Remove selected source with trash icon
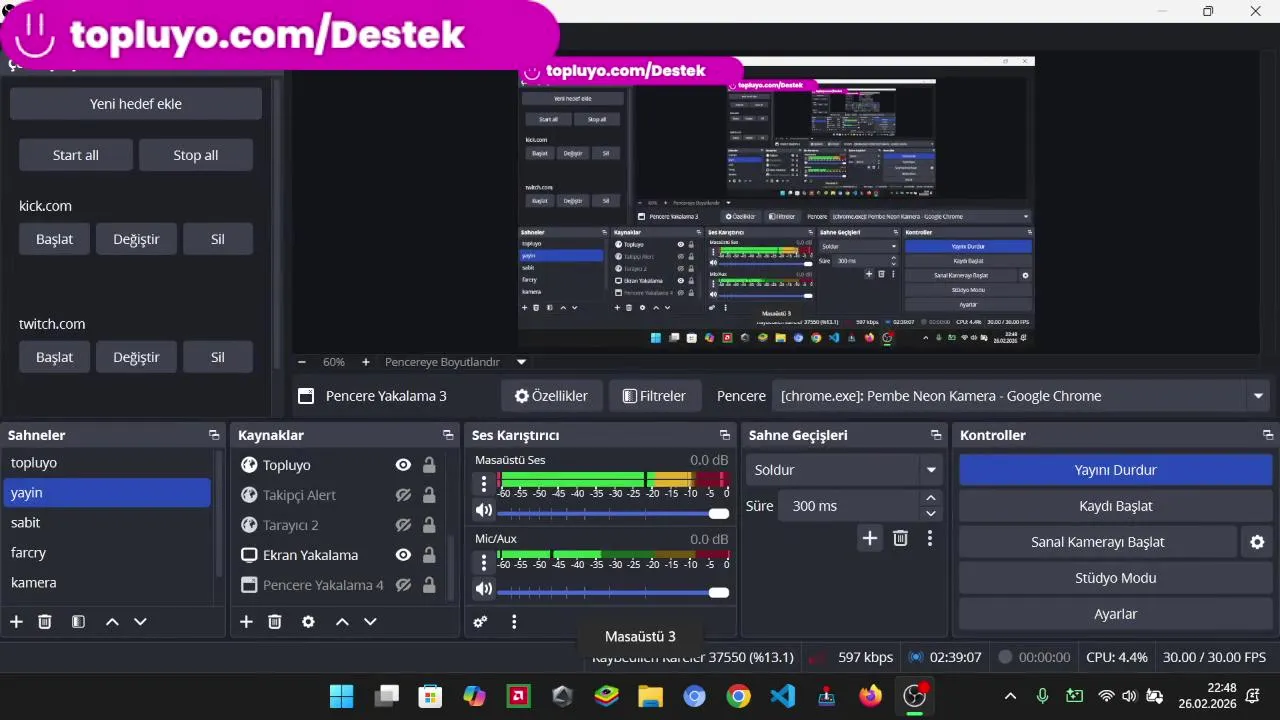Screen dimensions: 1280x720 point(275,622)
